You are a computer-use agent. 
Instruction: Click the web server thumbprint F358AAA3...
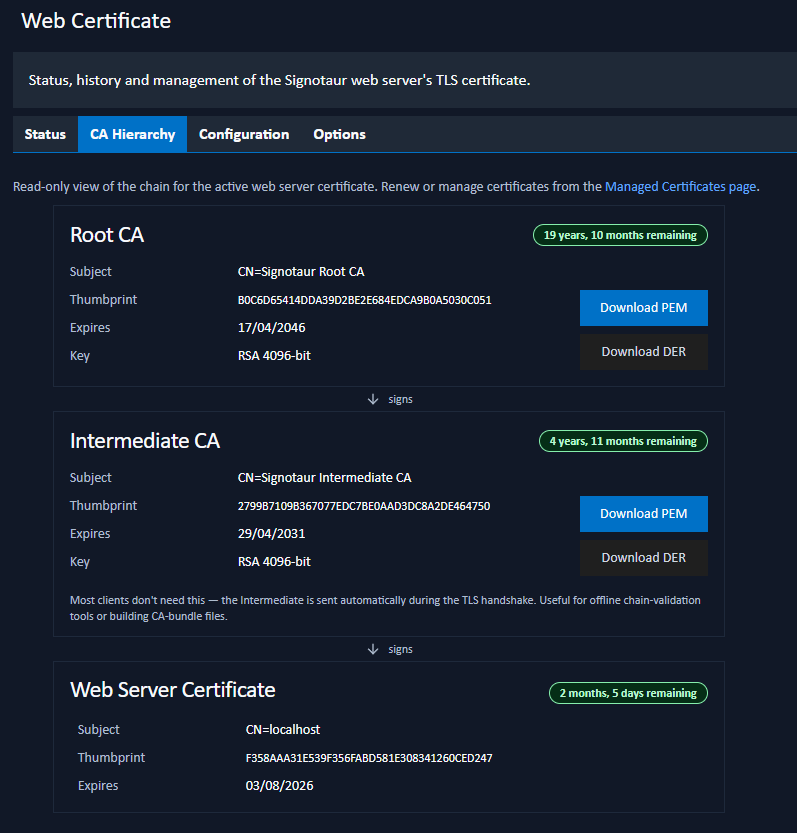[x=369, y=758]
